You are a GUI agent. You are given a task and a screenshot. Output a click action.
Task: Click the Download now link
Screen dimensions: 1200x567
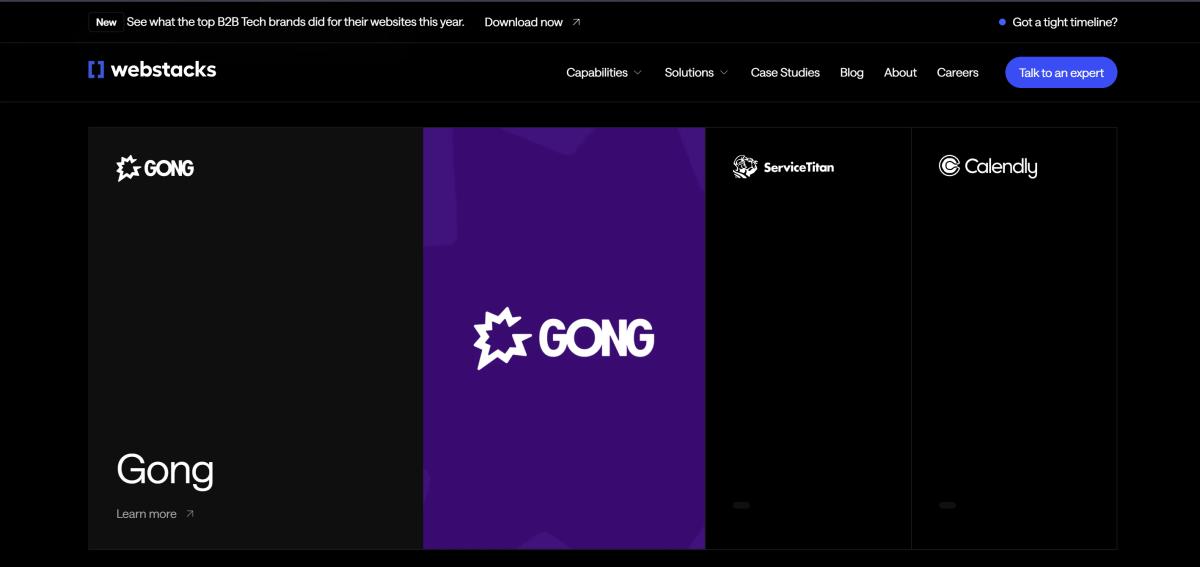coord(524,22)
